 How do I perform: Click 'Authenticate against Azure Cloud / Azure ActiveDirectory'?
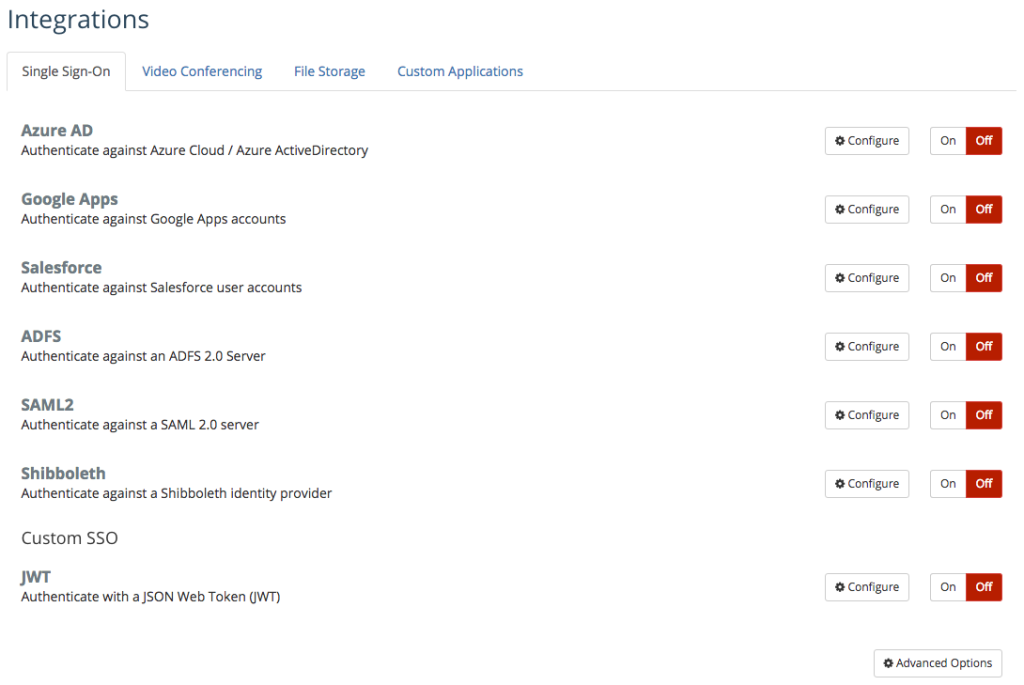coord(195,150)
